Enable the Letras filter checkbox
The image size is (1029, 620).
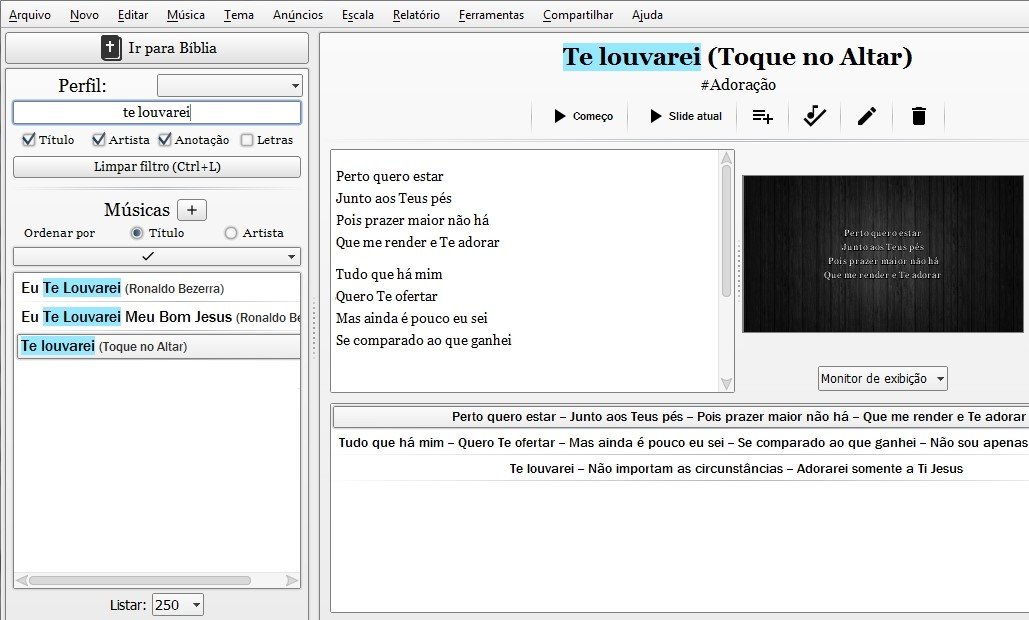coord(247,140)
